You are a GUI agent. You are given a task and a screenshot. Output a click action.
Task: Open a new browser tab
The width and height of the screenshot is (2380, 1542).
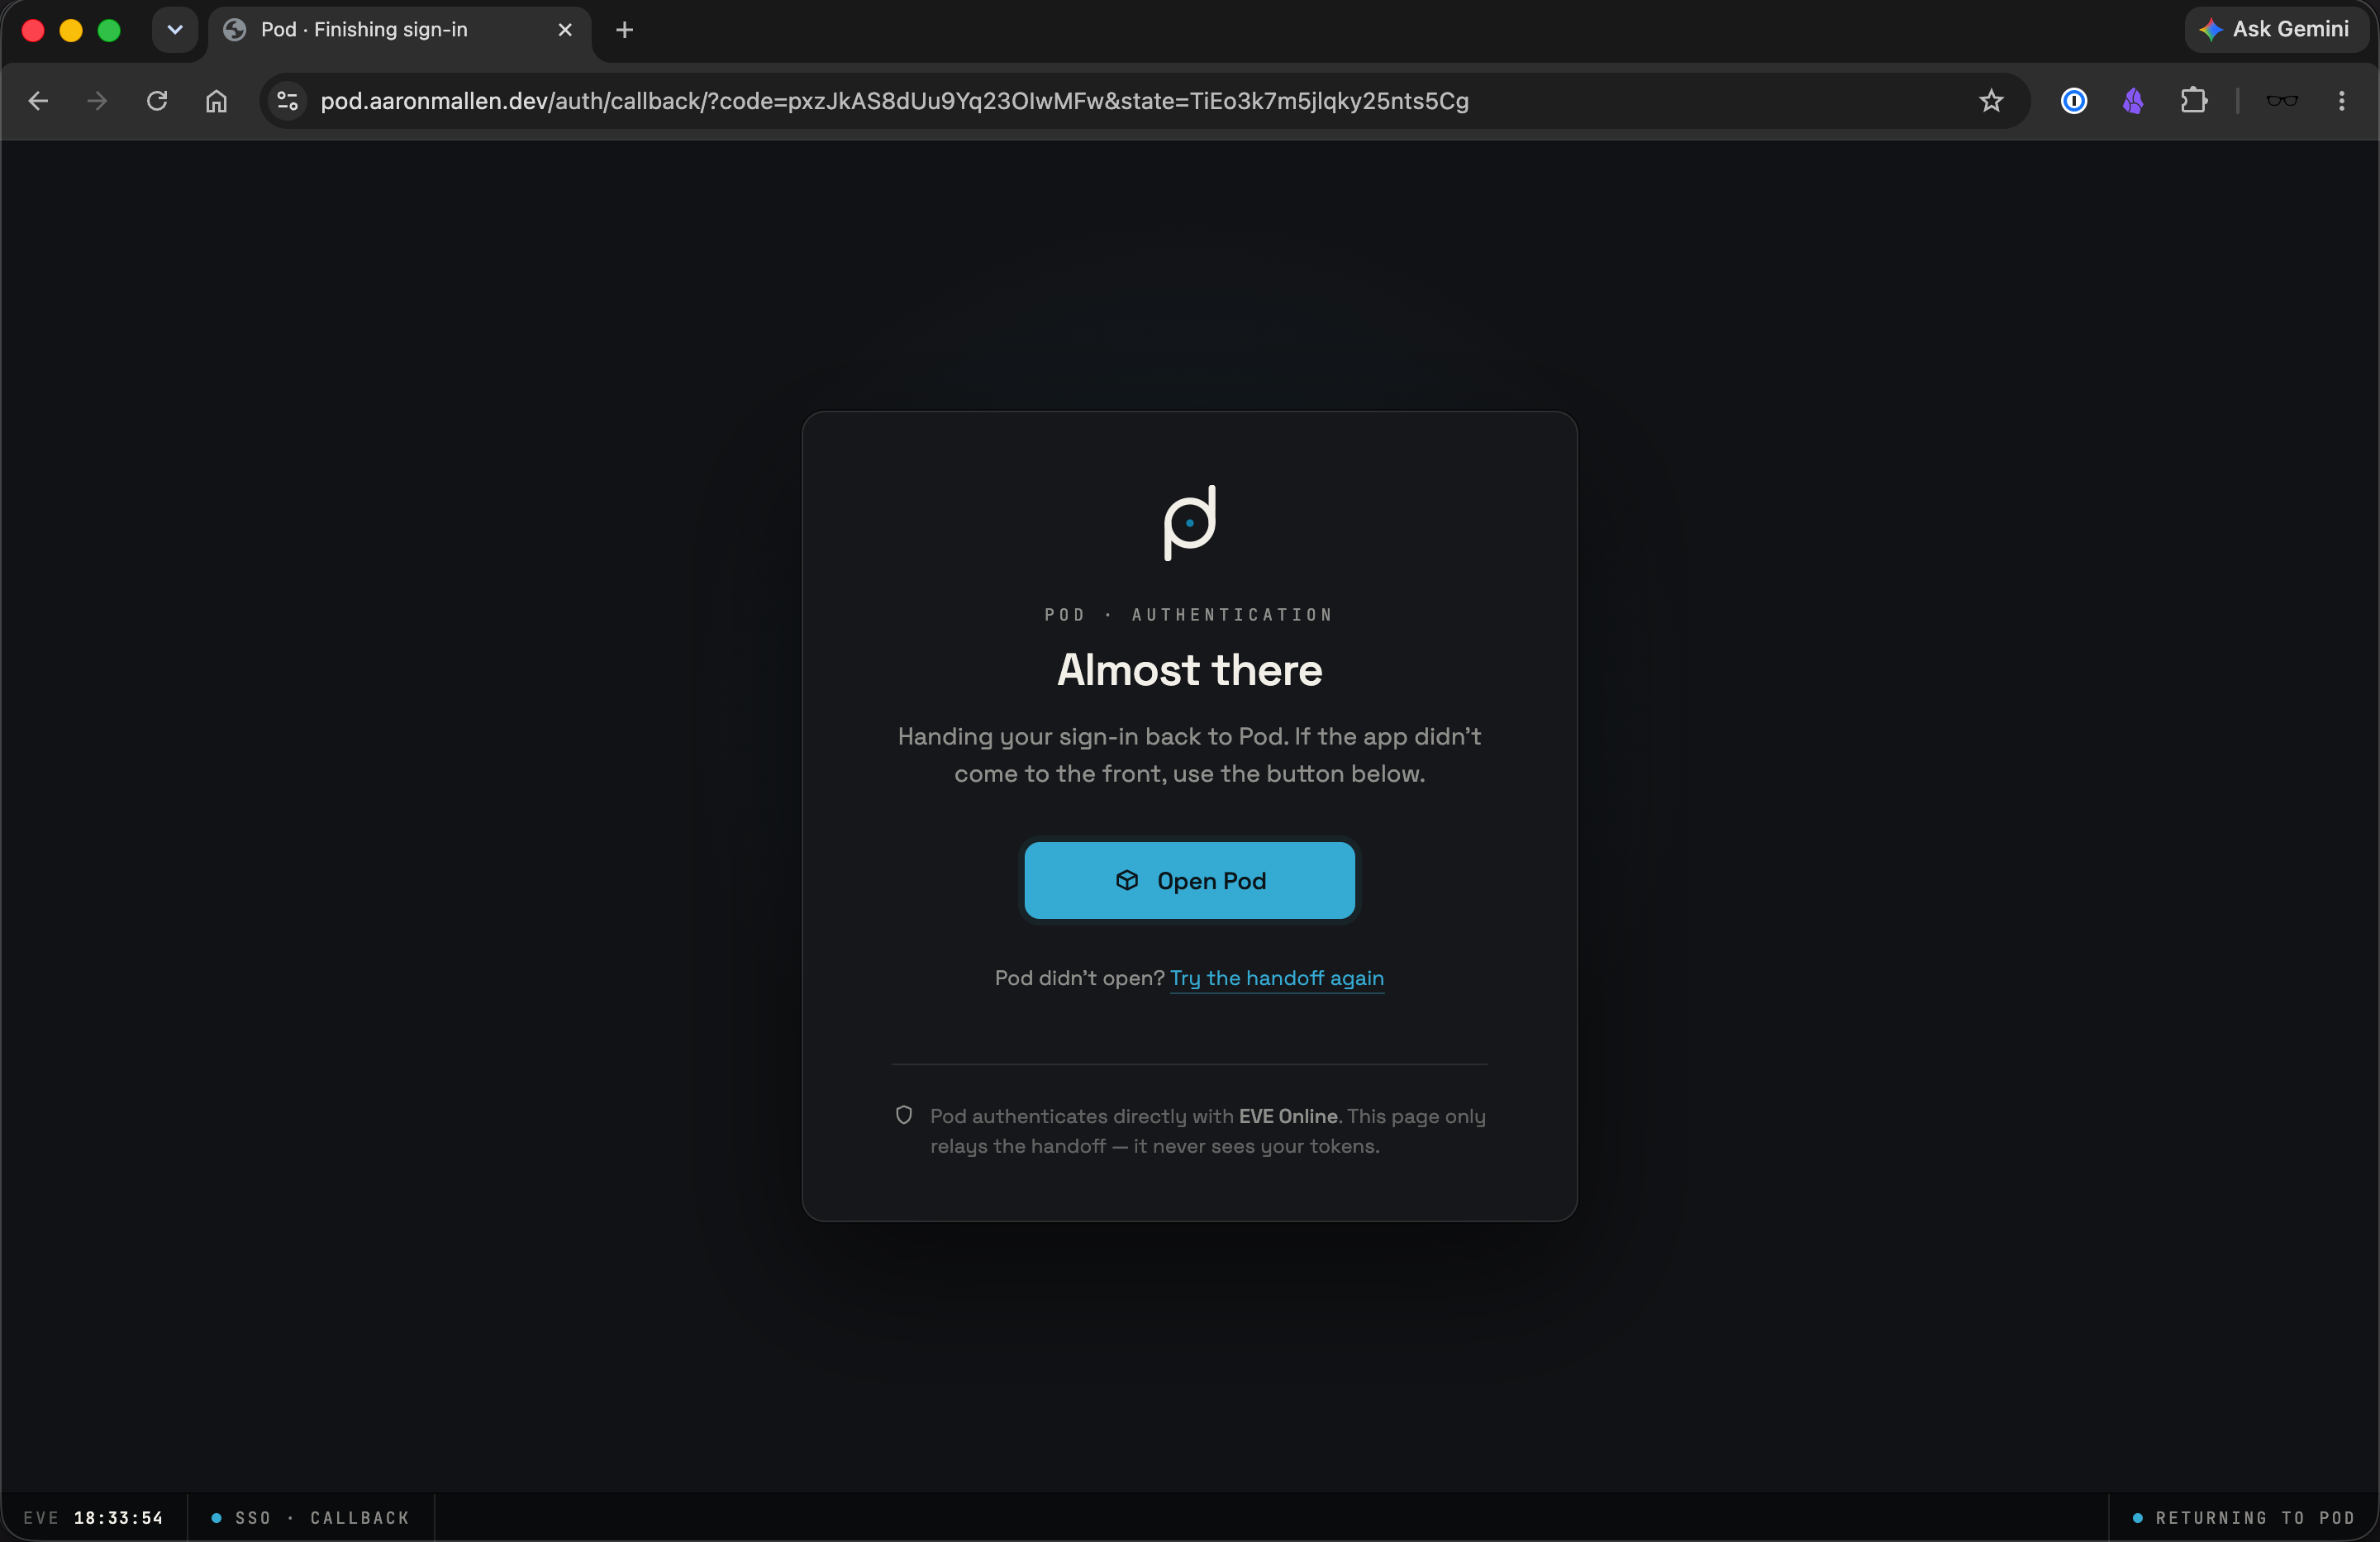[625, 30]
